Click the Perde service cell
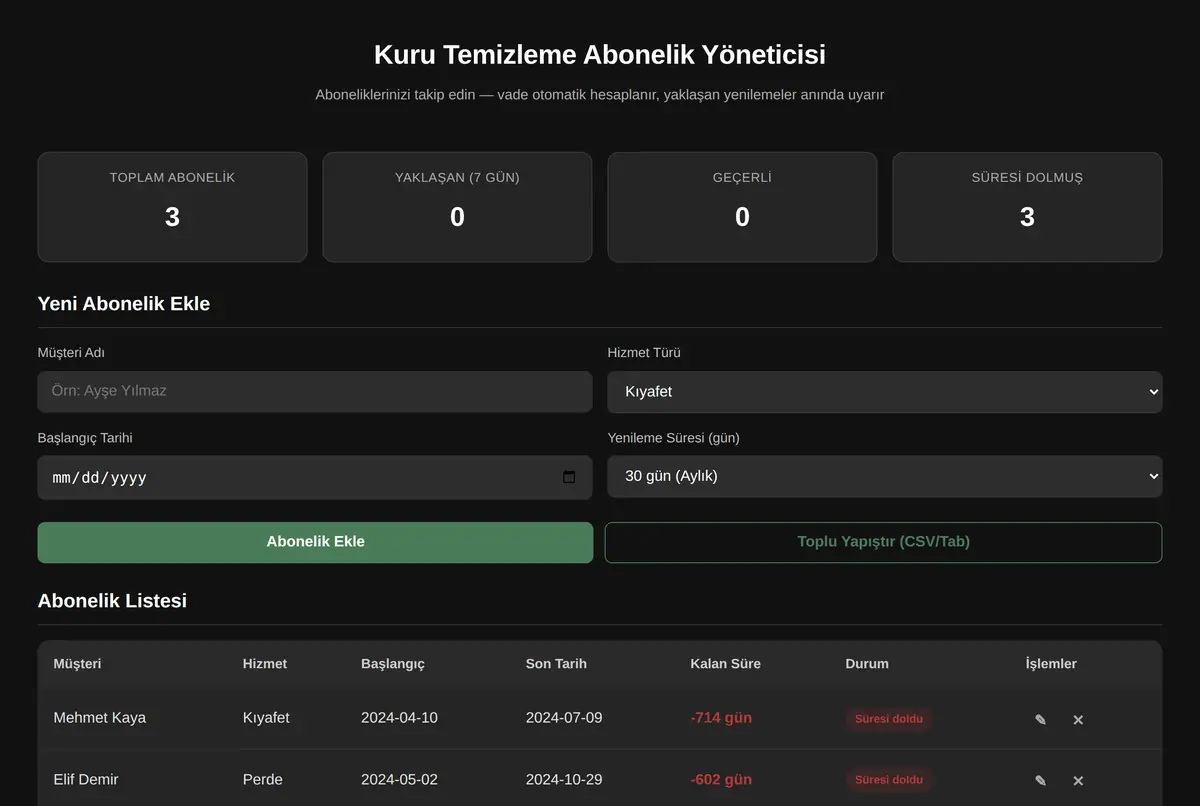This screenshot has height=806, width=1200. pos(263,779)
